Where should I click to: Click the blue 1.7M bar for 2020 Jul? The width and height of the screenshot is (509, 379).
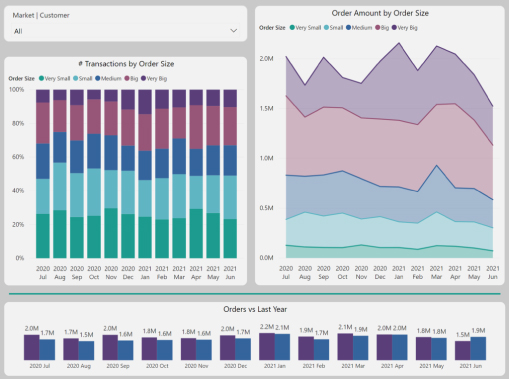click(47, 350)
